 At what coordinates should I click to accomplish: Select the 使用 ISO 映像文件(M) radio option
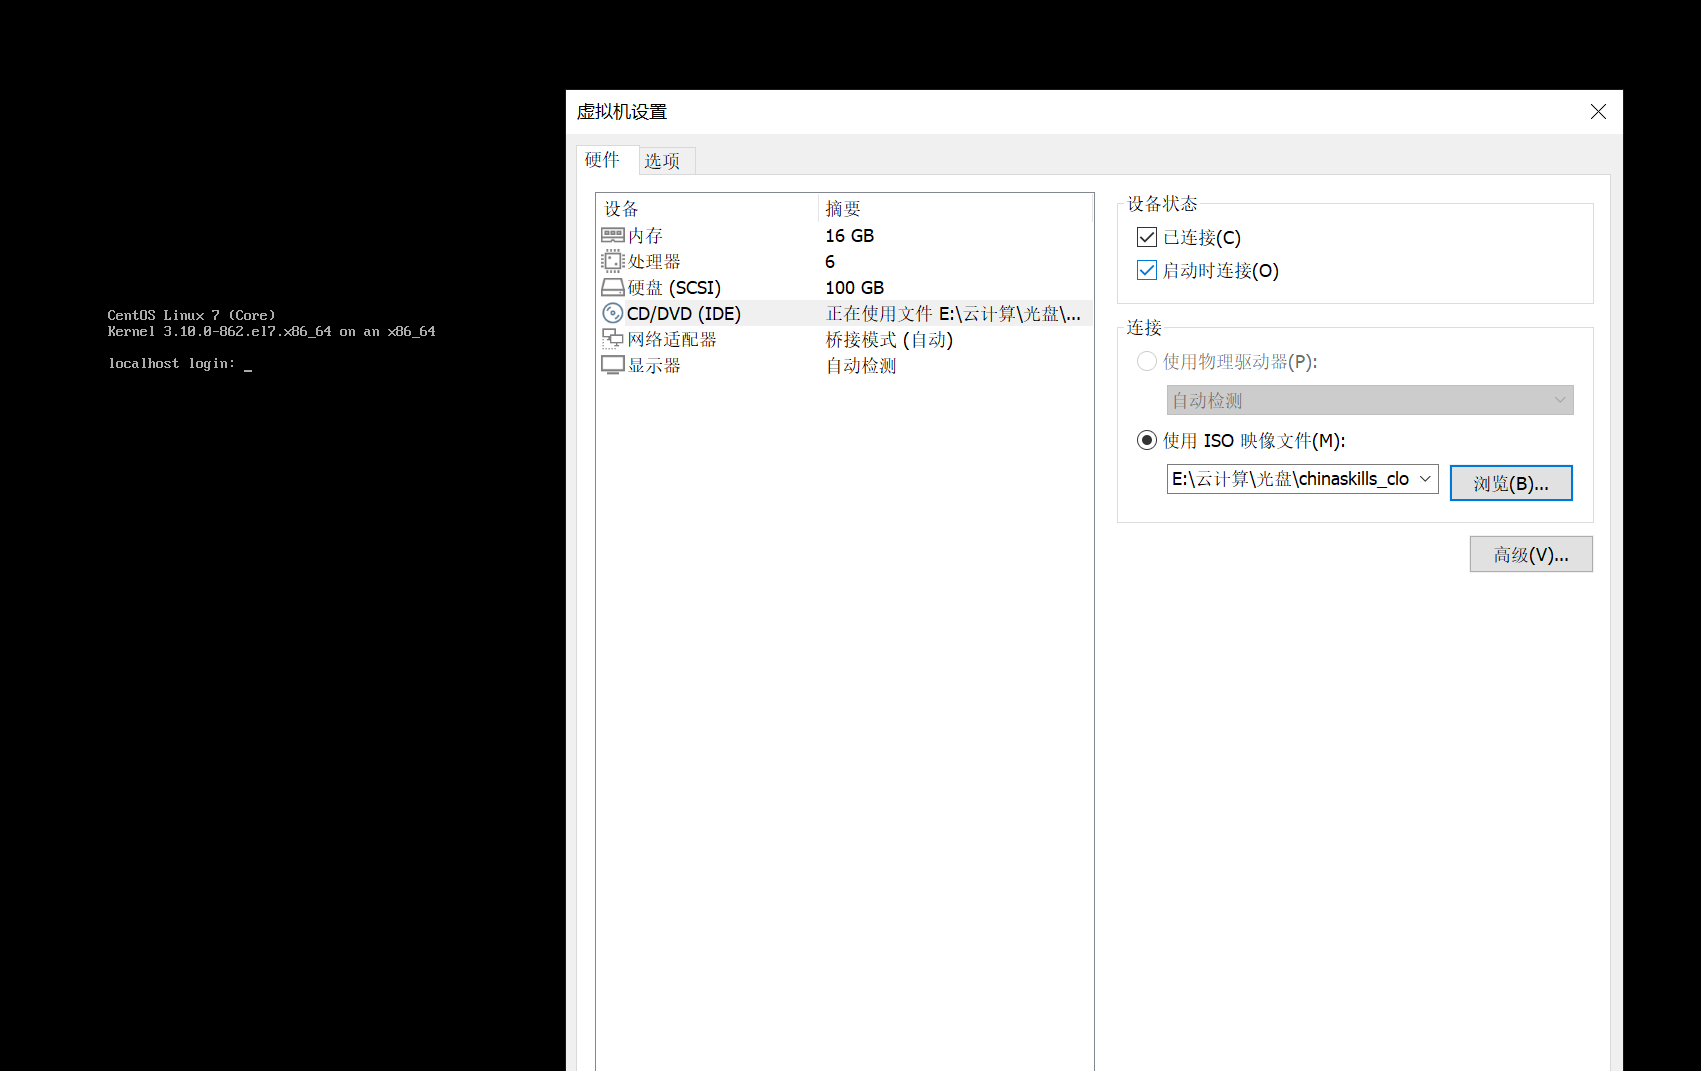click(1146, 440)
